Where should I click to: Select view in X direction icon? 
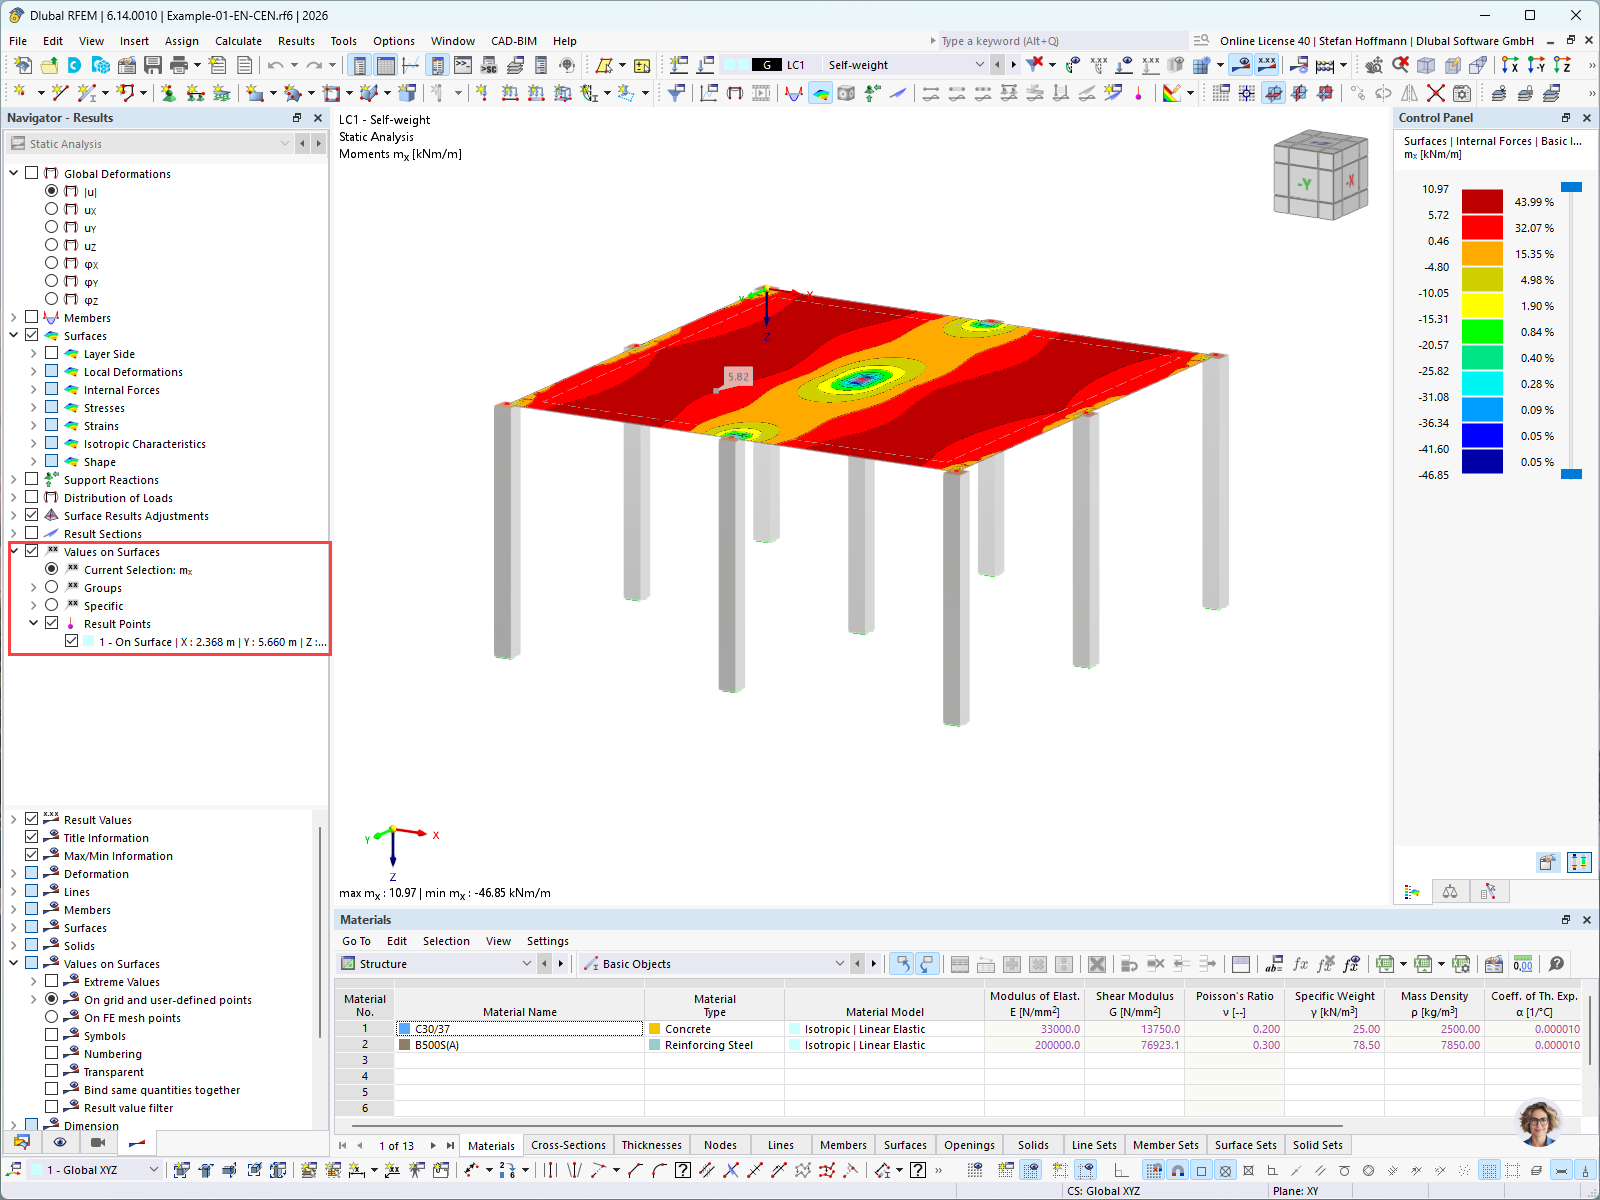(1510, 65)
